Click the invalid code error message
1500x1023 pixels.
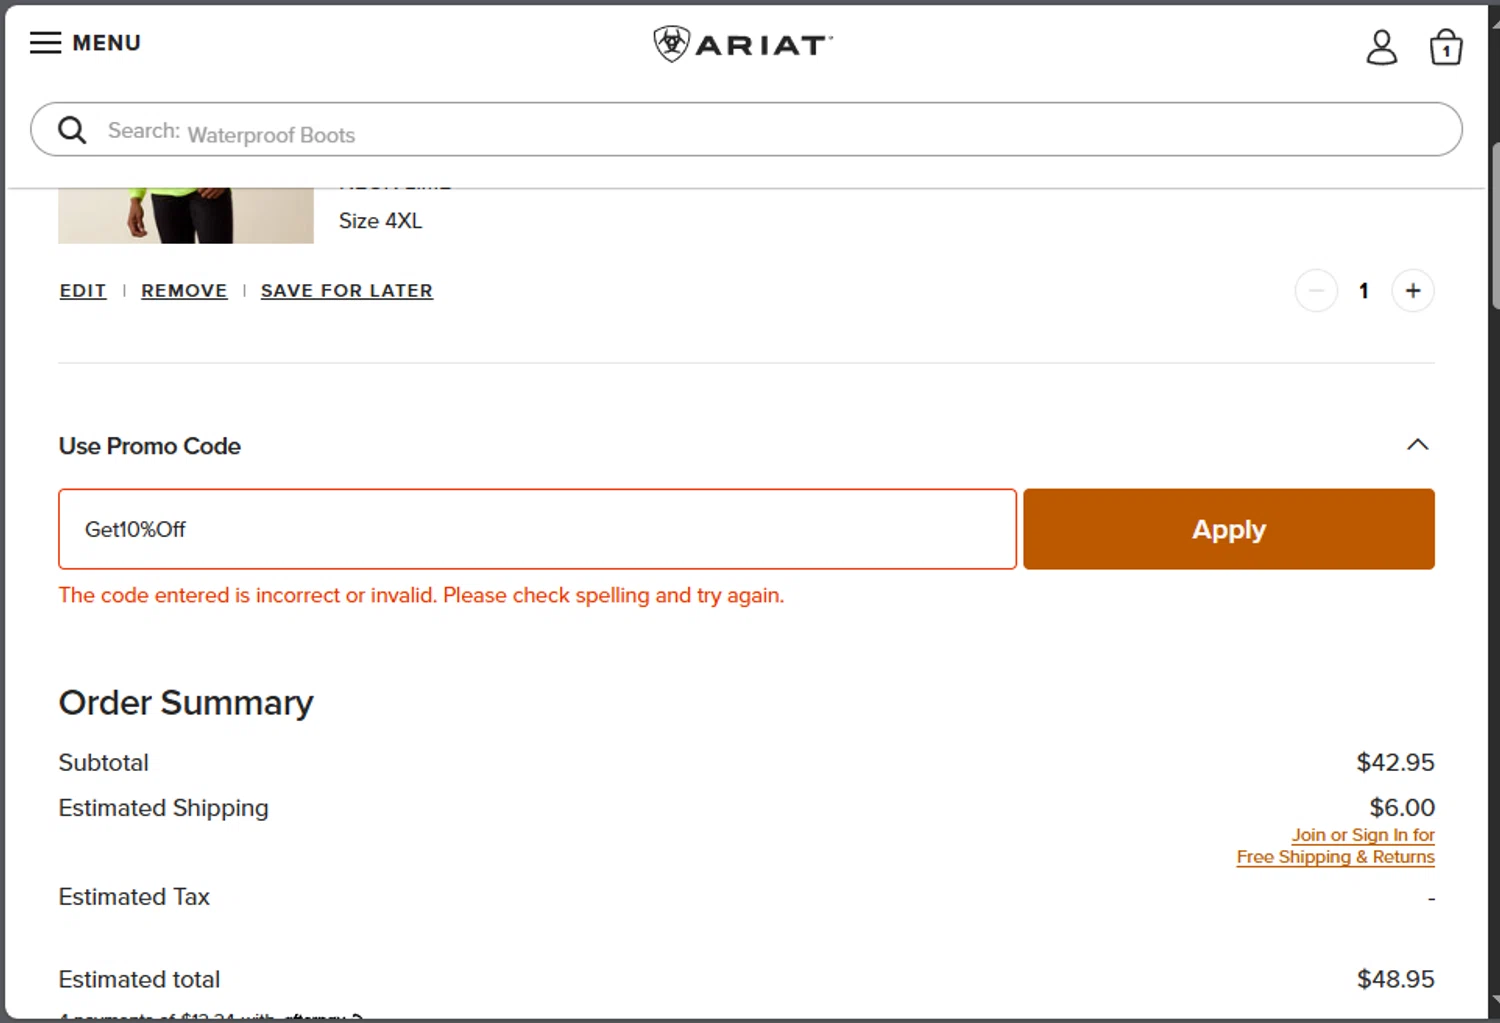click(x=421, y=595)
